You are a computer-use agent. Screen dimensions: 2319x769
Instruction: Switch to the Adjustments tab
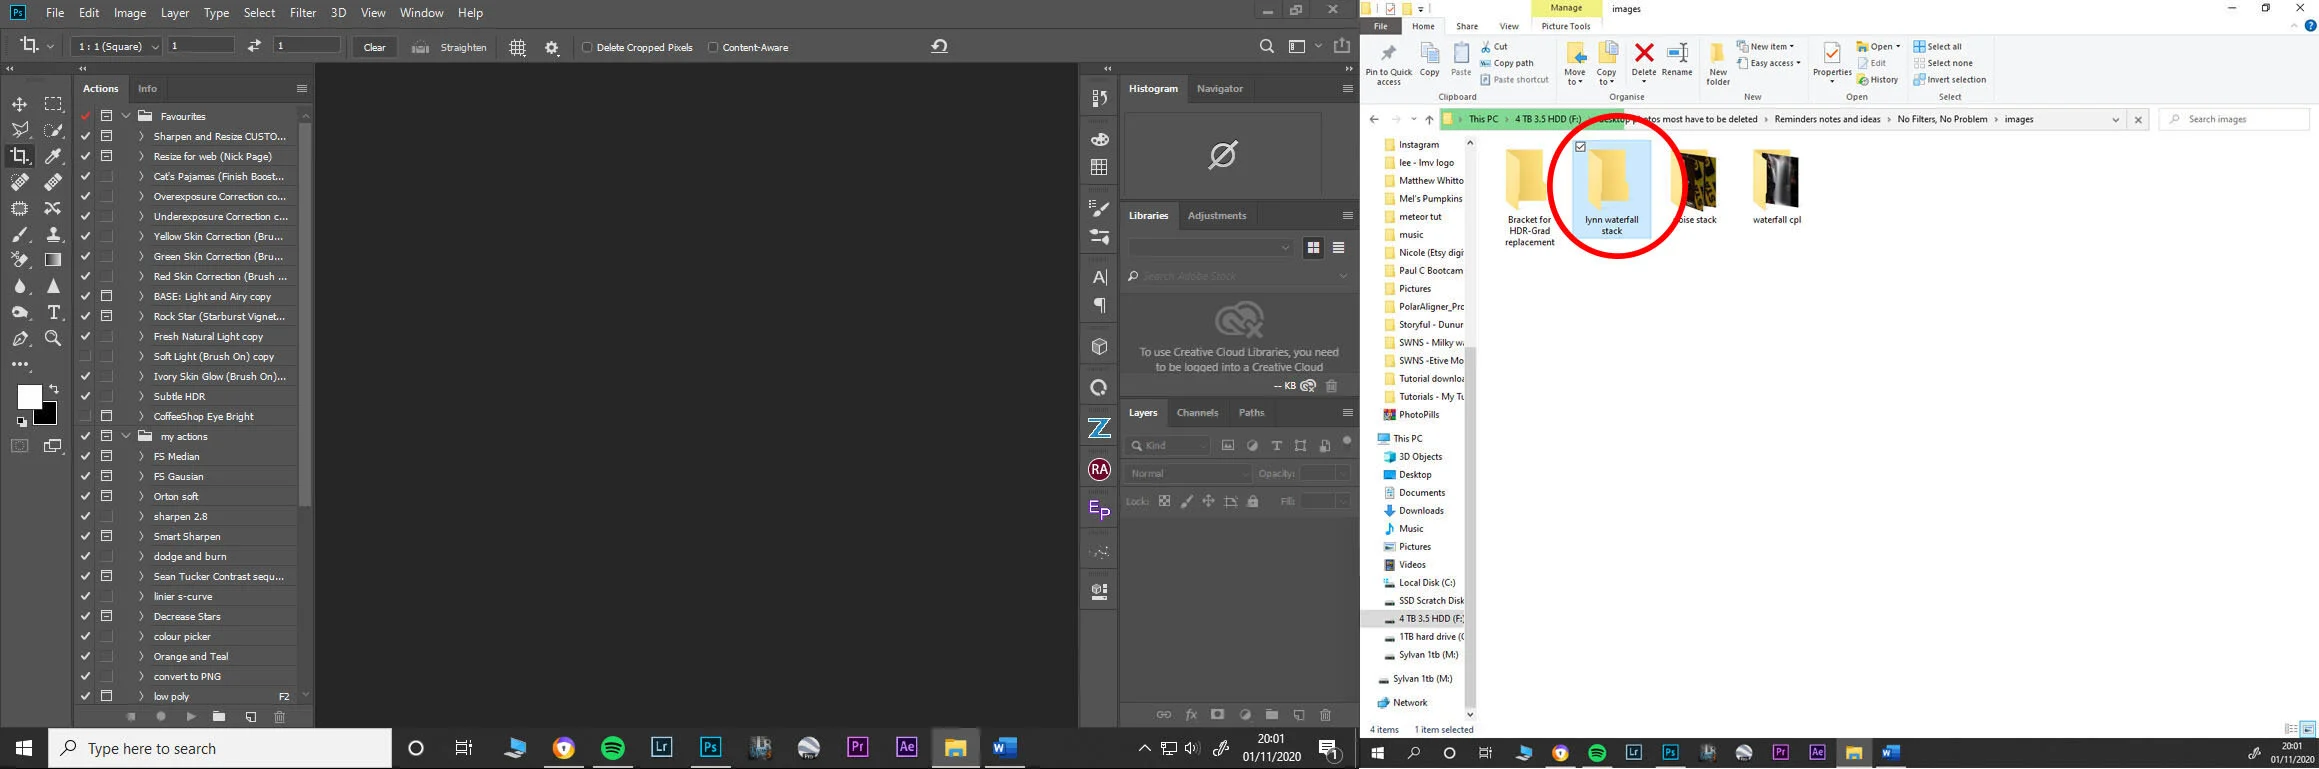[x=1217, y=215]
